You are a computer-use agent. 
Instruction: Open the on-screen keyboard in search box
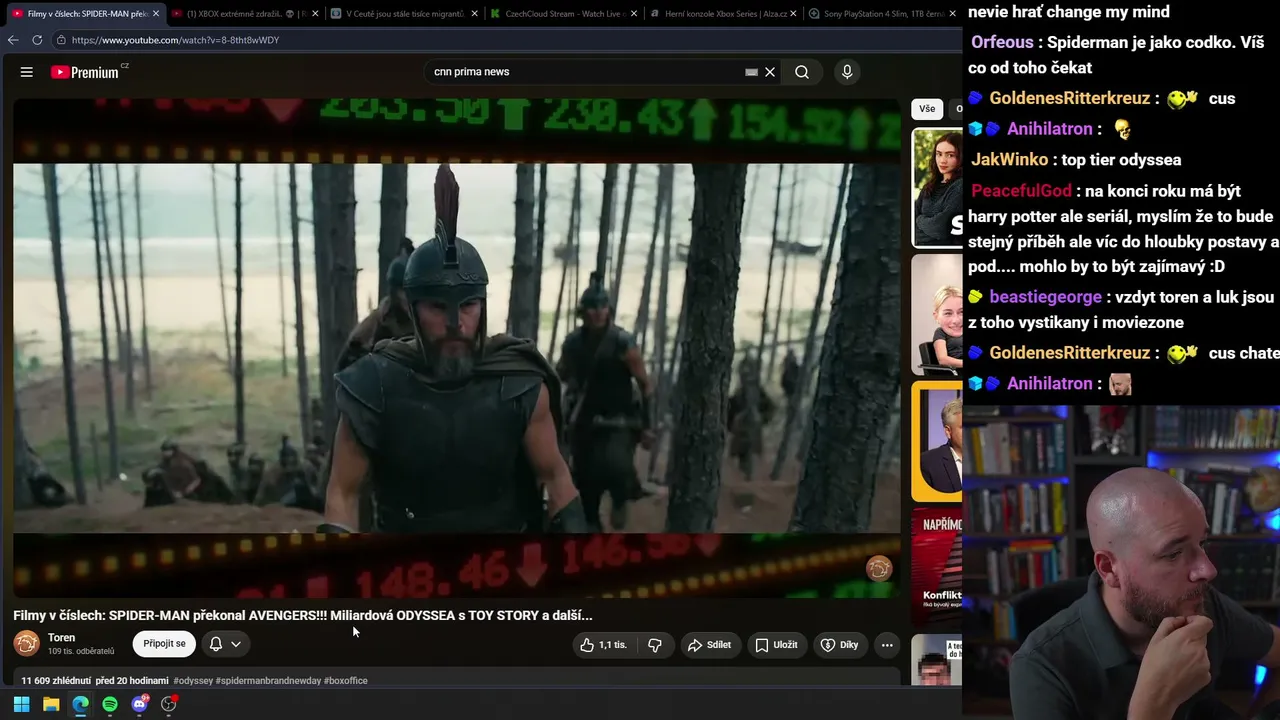click(x=751, y=72)
